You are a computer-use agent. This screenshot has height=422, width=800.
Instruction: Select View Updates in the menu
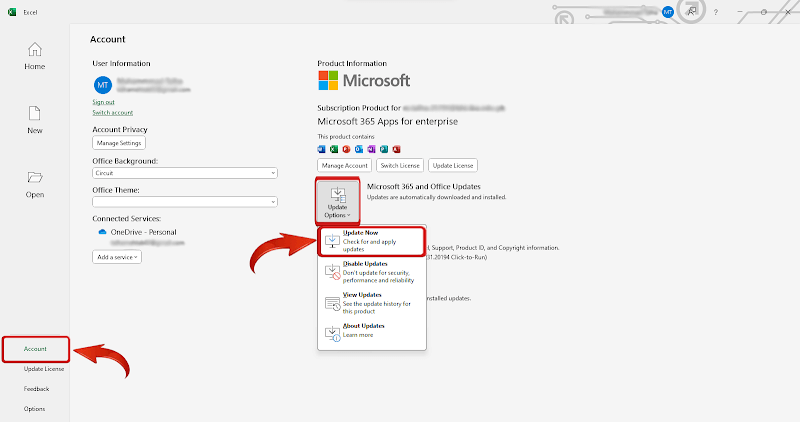[372, 303]
